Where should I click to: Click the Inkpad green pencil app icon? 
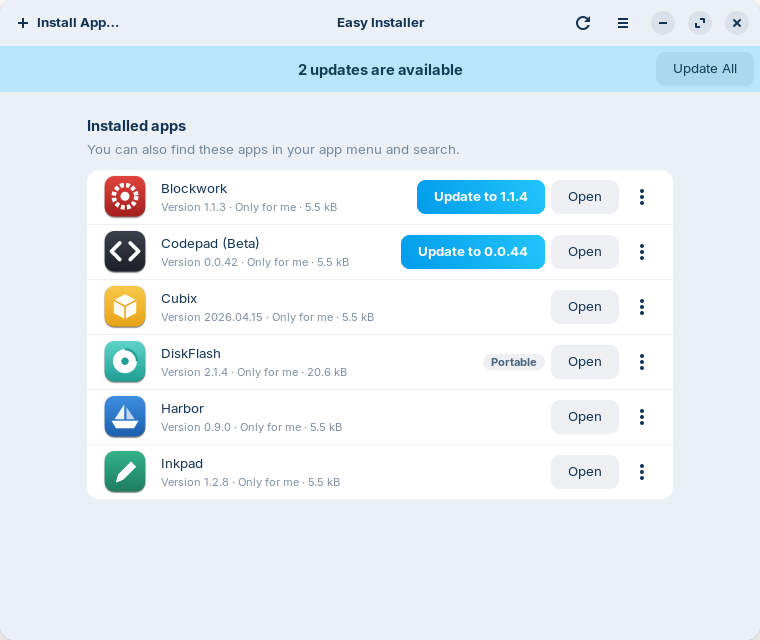pyautogui.click(x=125, y=472)
